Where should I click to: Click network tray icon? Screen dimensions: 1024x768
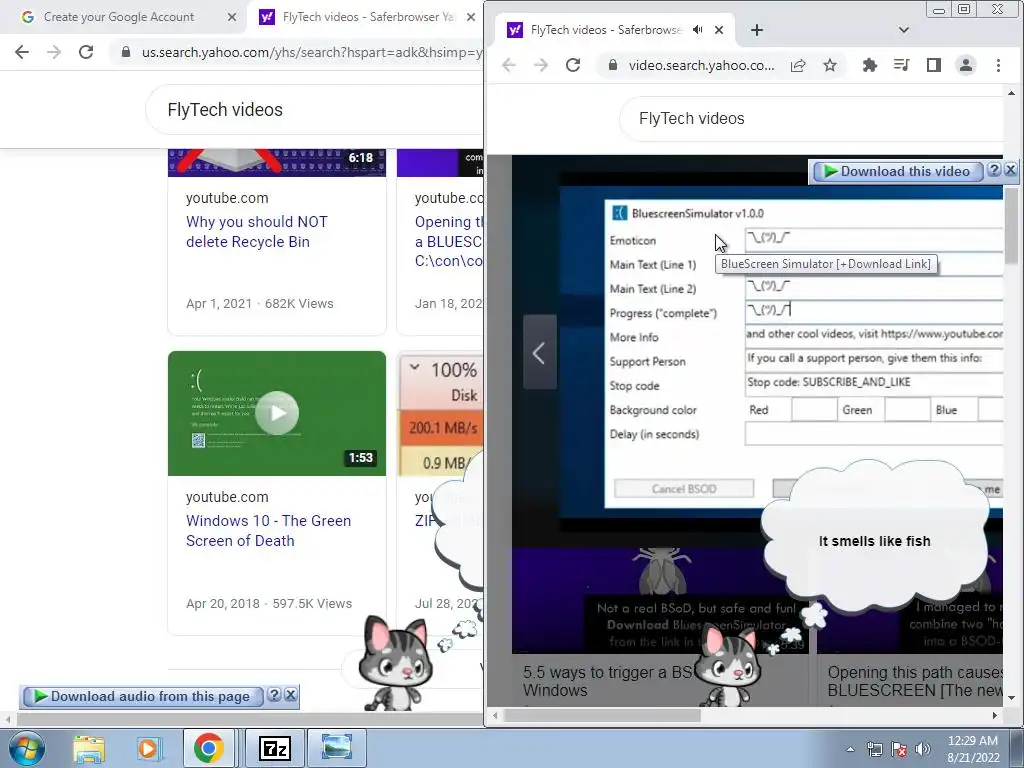pos(874,749)
